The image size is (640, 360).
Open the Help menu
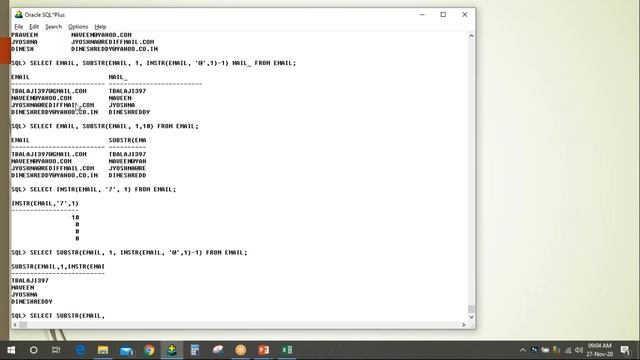pyautogui.click(x=100, y=27)
